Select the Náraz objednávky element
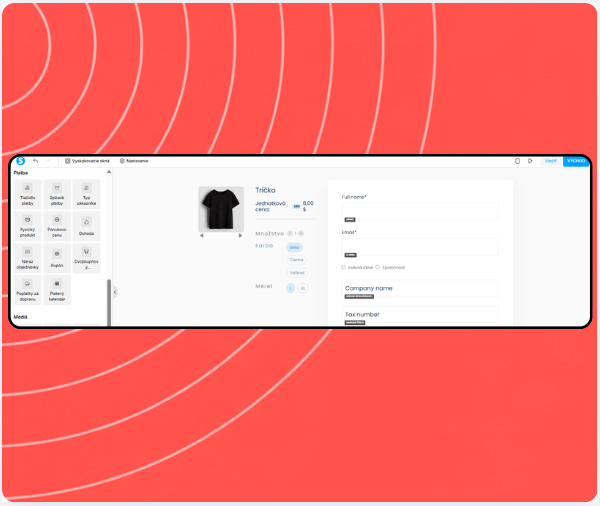 (28, 258)
